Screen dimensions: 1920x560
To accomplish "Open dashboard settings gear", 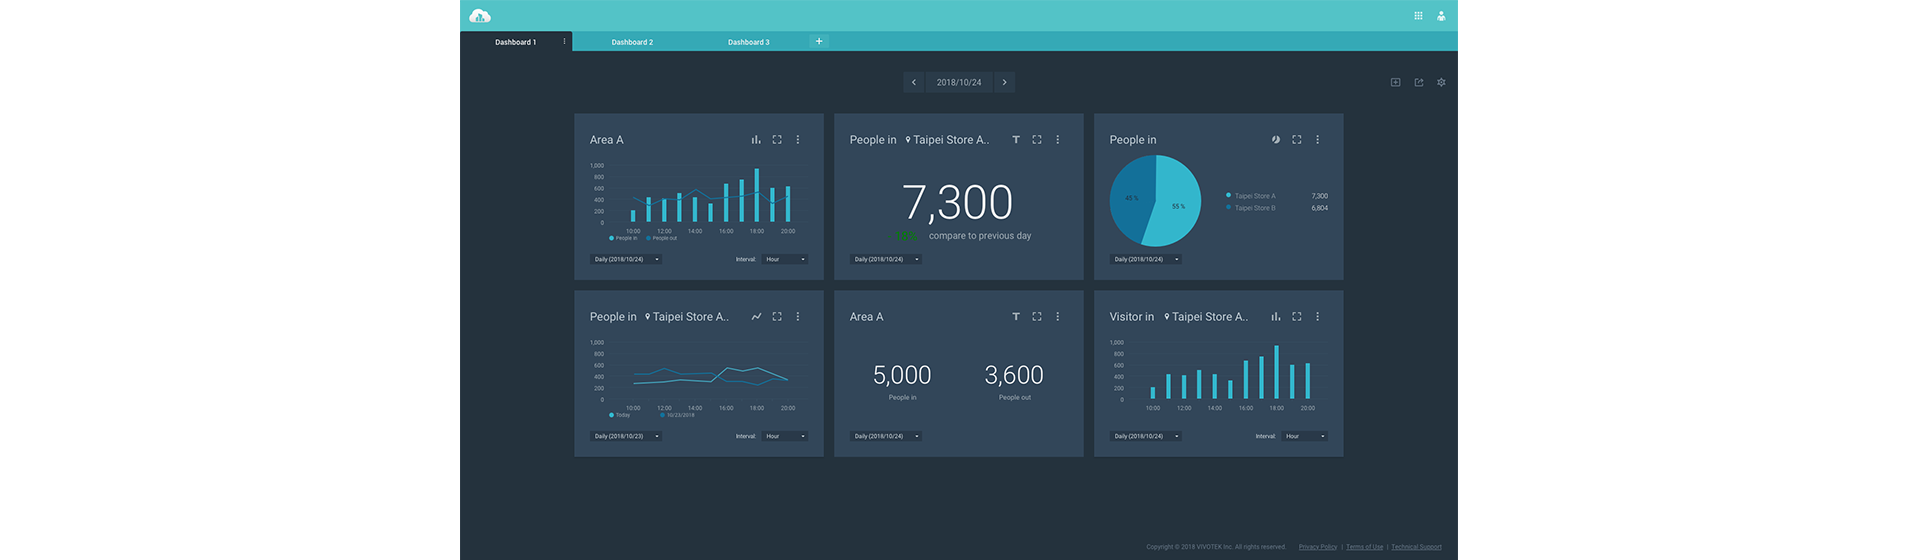I will click(x=1441, y=82).
